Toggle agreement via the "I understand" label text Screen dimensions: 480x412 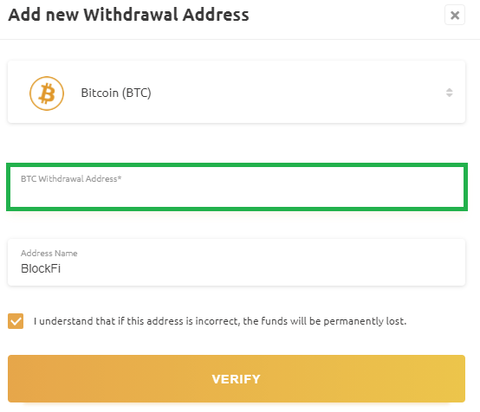click(220, 321)
